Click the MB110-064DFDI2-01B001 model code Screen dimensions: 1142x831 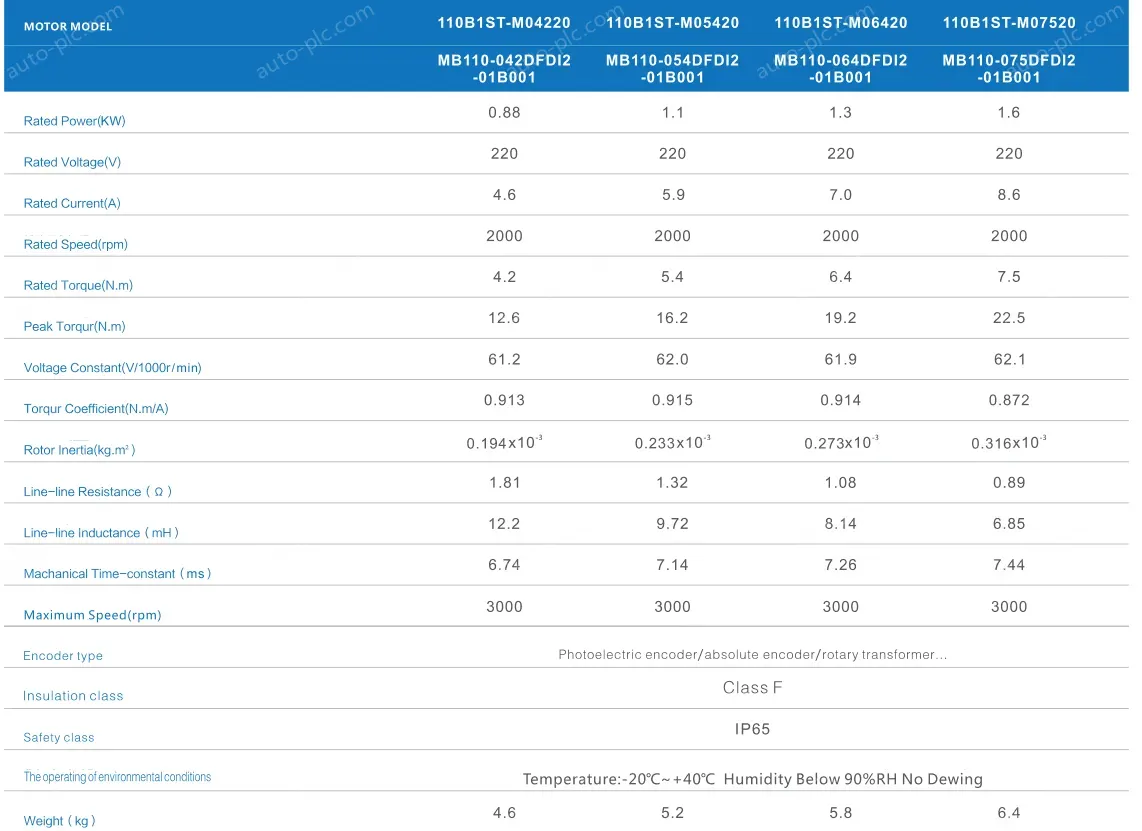(x=840, y=69)
